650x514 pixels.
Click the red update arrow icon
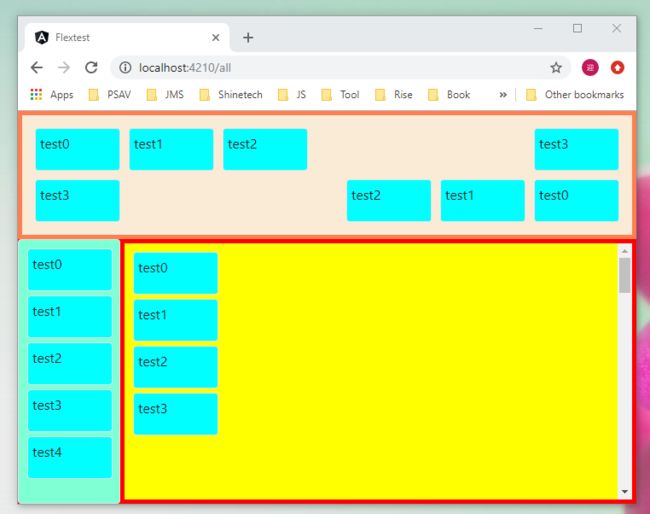[617, 68]
